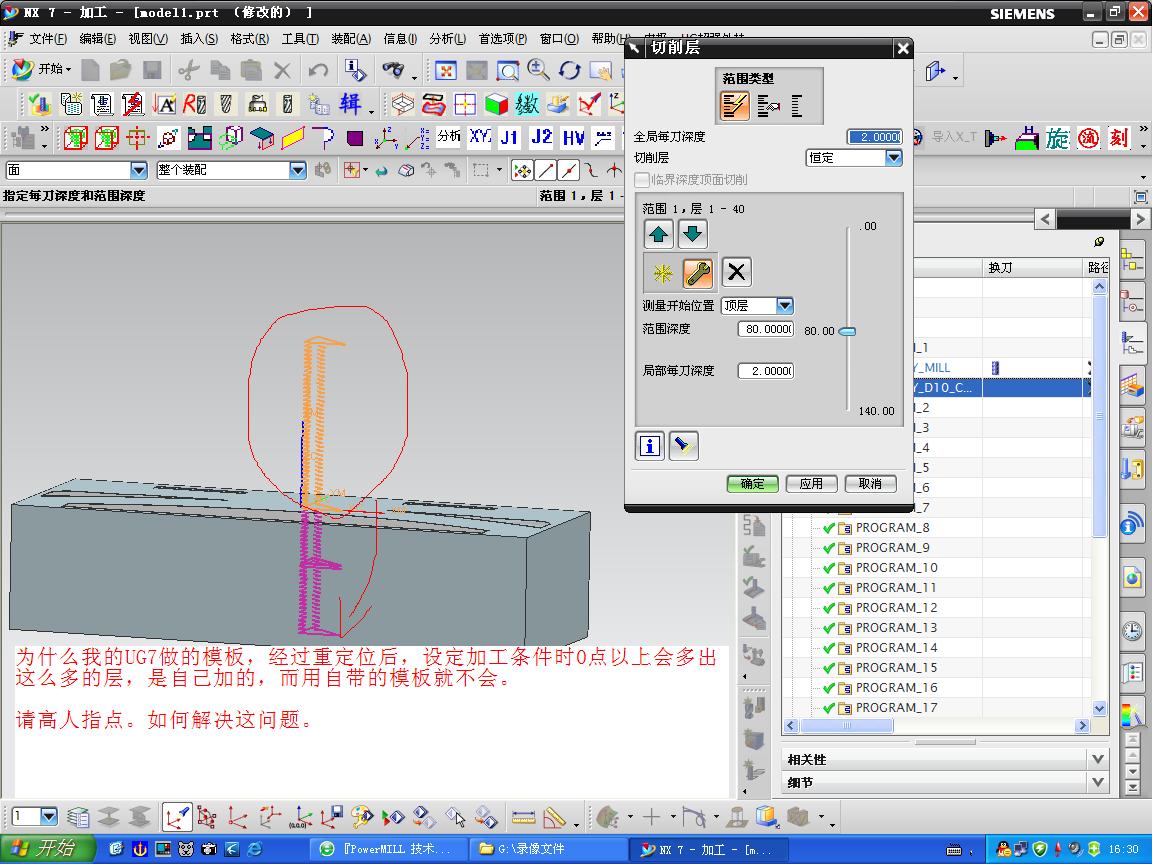Click the down arrow range button
Viewport: 1152px width, 864px height.
point(692,235)
